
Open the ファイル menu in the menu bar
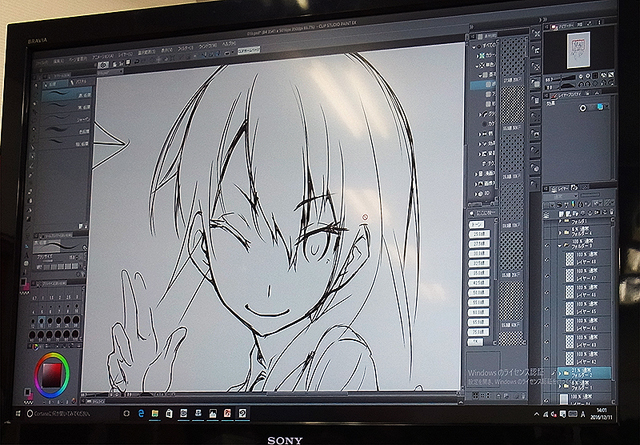(42, 62)
